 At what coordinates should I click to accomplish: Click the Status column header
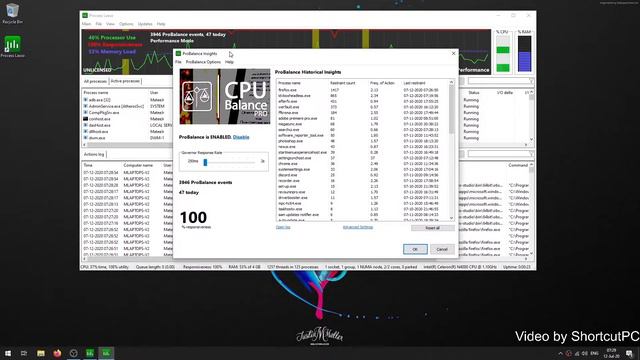pos(473,93)
